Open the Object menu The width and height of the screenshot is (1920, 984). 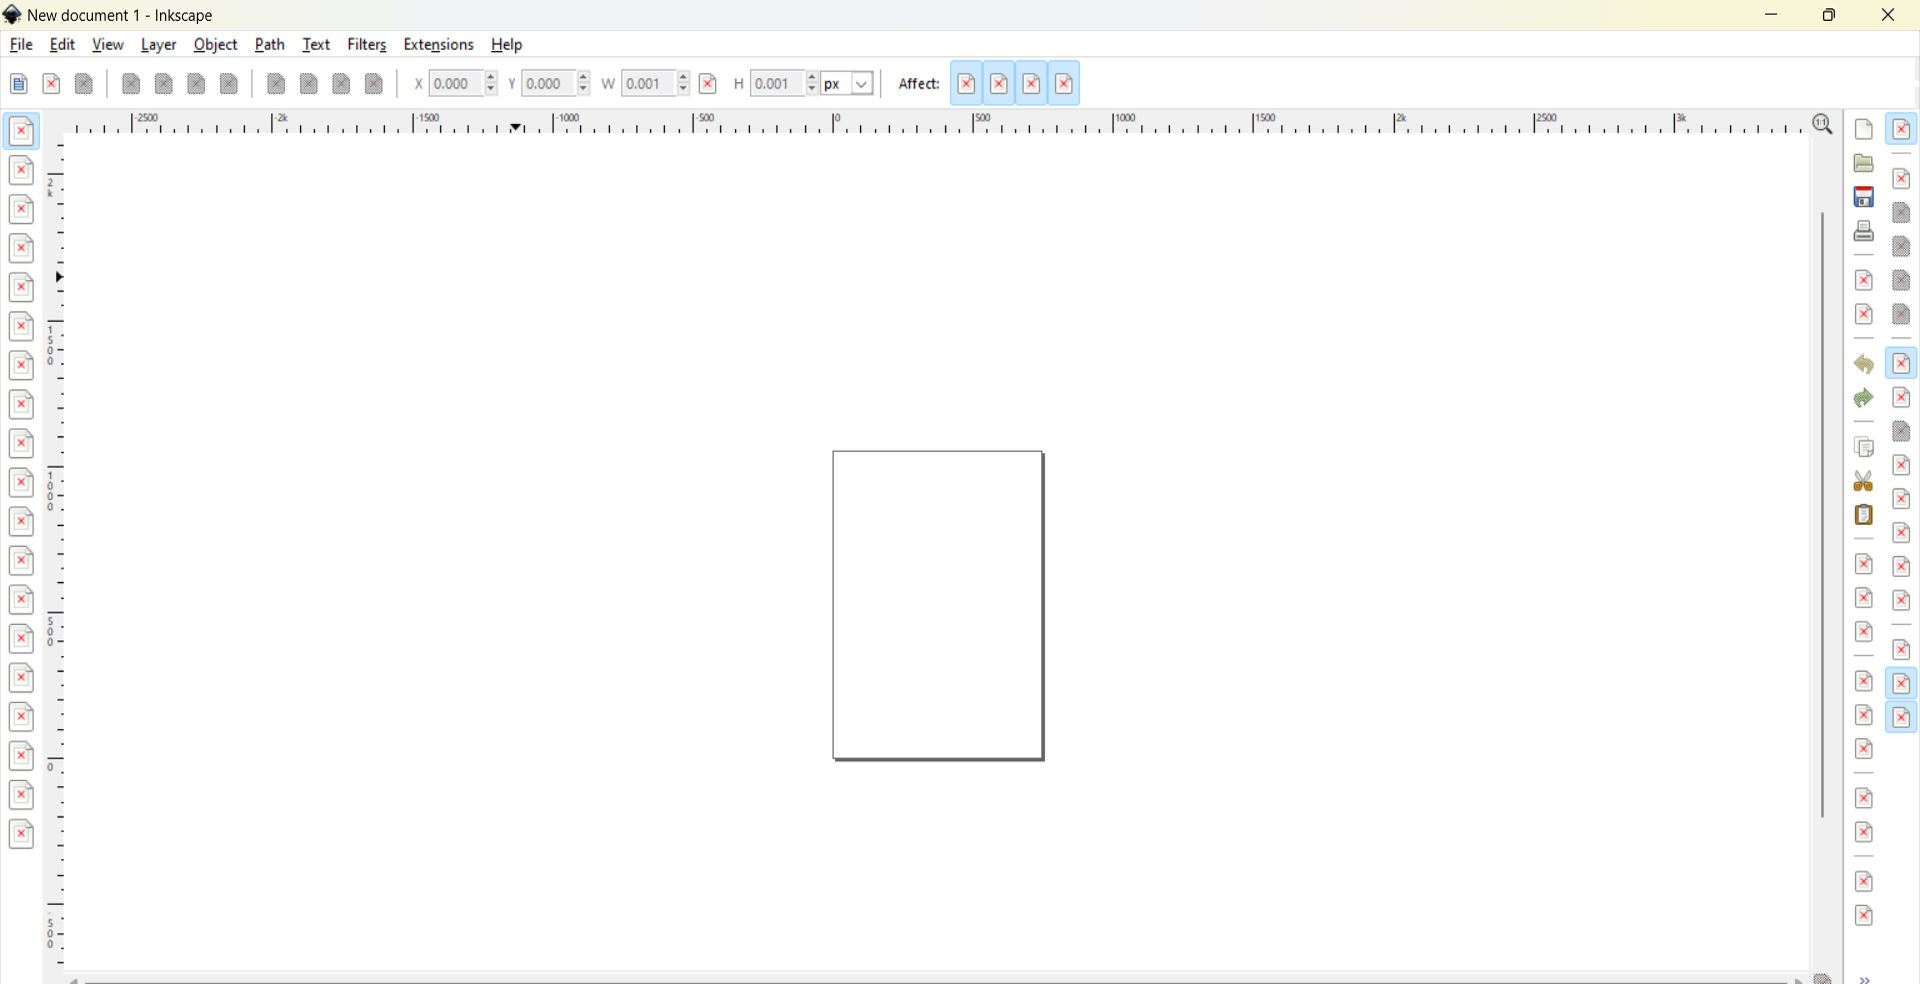(216, 45)
